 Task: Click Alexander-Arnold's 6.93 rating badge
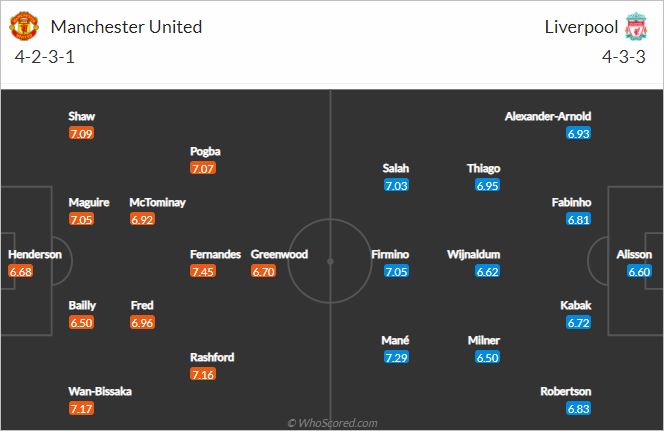point(578,133)
